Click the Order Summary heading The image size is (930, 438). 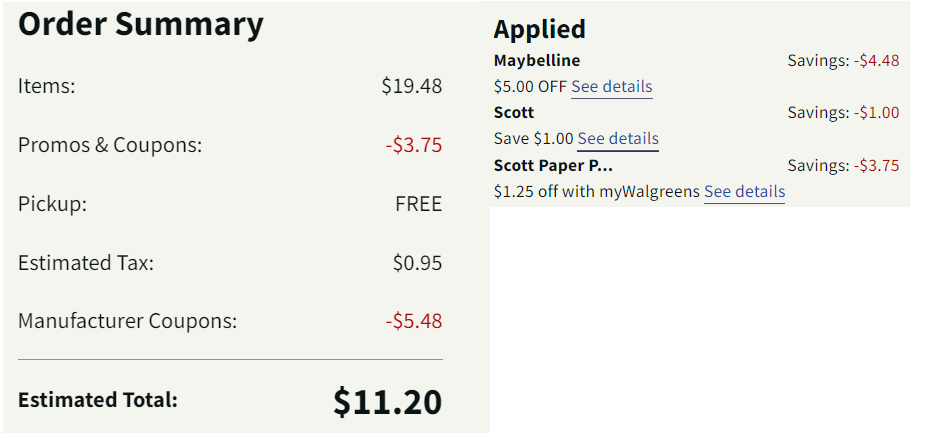[141, 25]
